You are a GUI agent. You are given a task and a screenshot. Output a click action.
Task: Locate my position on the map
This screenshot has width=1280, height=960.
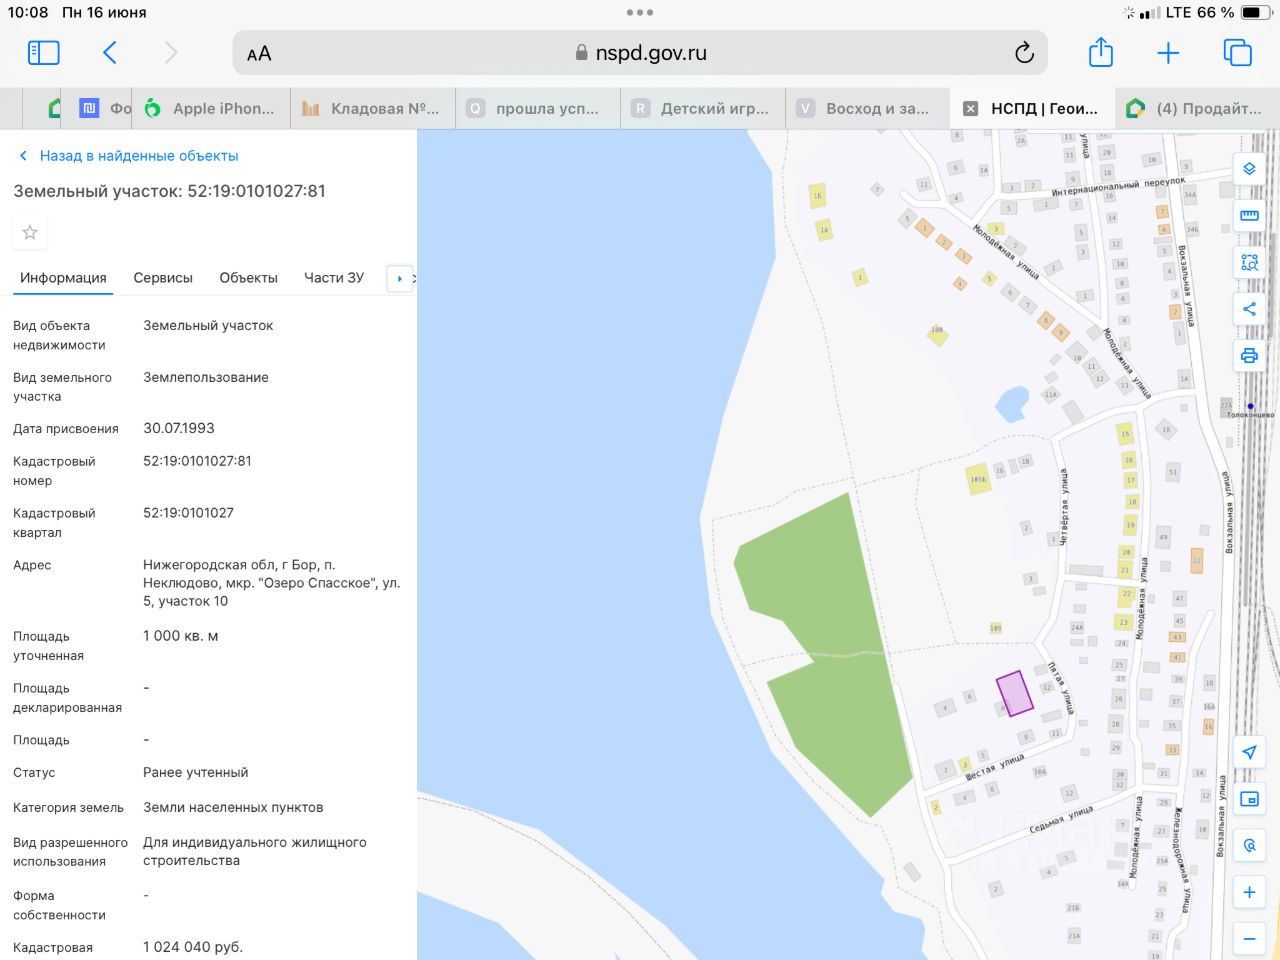1249,752
